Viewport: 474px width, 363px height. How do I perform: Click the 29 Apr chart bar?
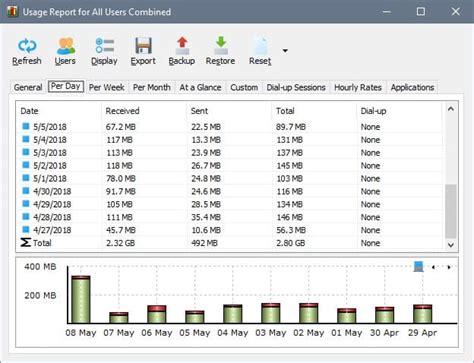[x=423, y=314]
